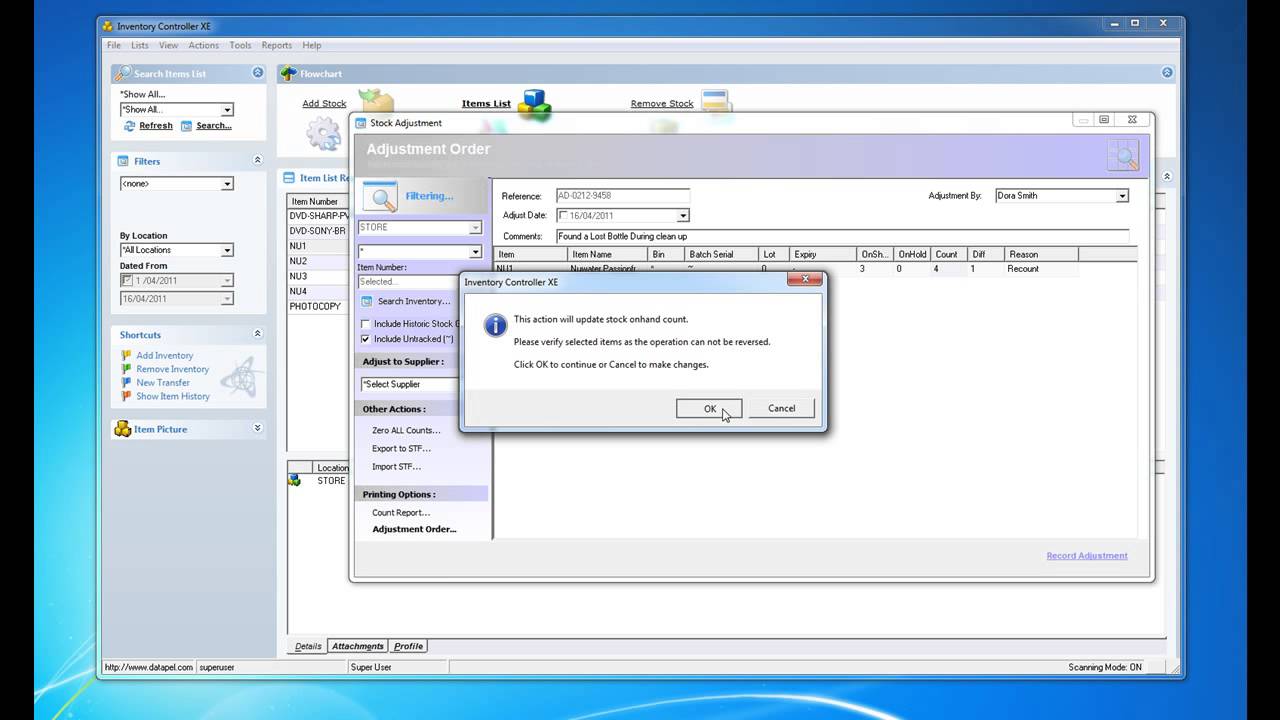The height and width of the screenshot is (720, 1280).
Task: Collapse the Filters panel
Action: pos(258,160)
